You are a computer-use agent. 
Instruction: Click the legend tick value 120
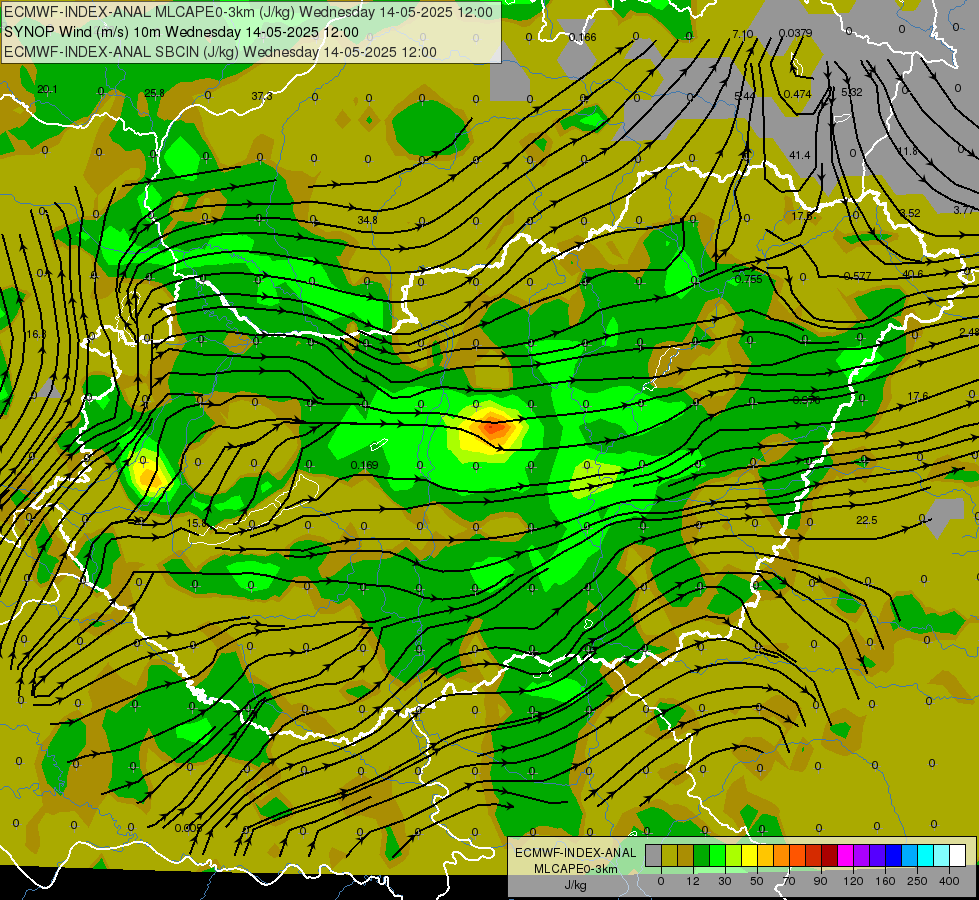pyautogui.click(x=853, y=881)
